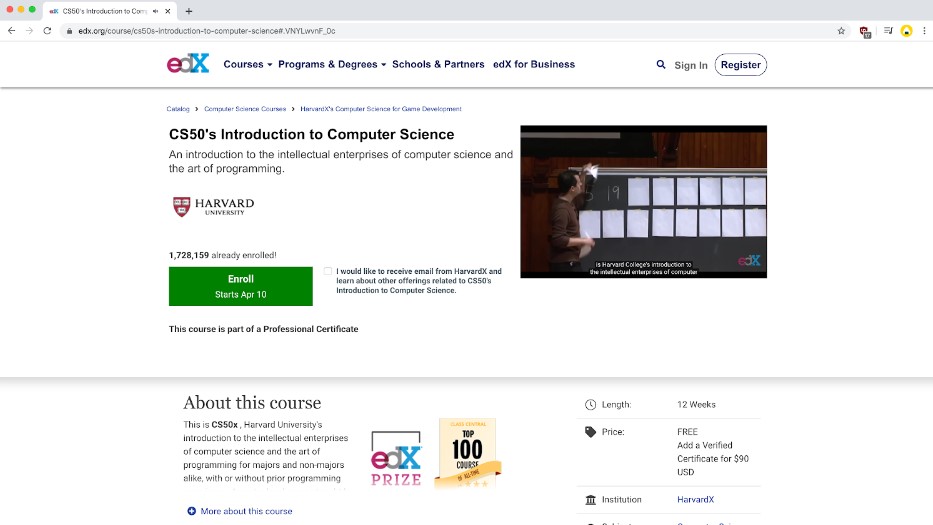Open edX for Business page
The image size is (933, 525).
point(534,64)
